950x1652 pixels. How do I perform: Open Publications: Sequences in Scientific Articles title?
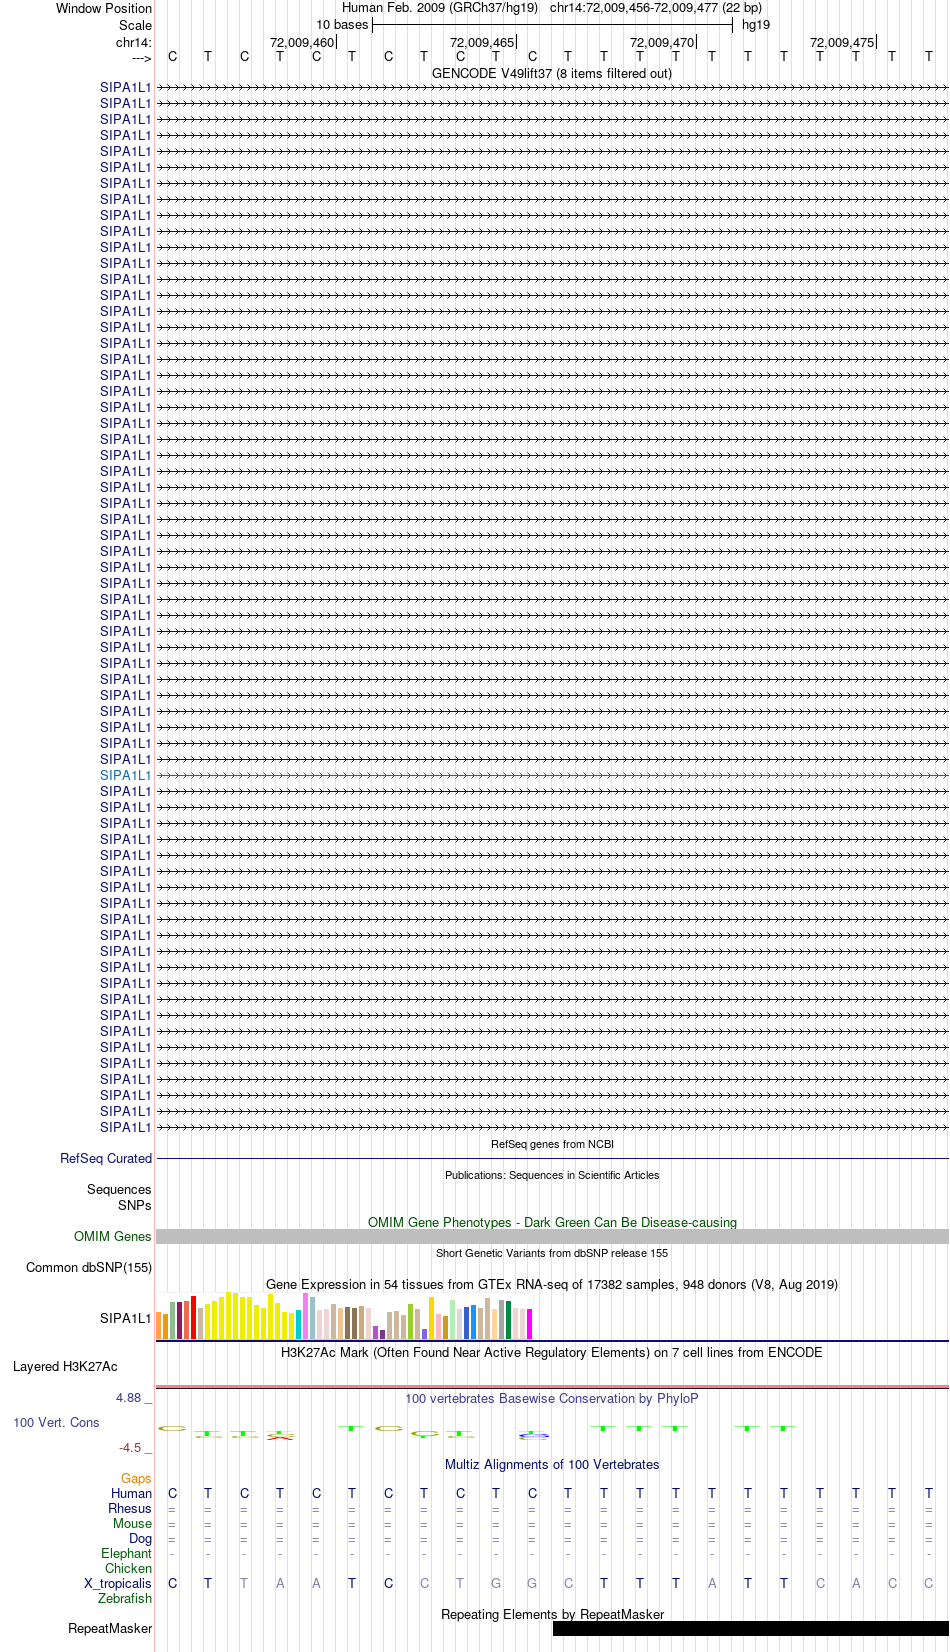click(552, 1175)
